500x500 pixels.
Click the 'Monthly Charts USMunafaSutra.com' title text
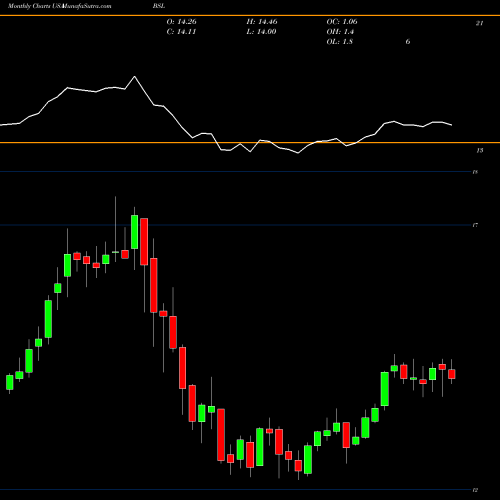coord(60,6)
